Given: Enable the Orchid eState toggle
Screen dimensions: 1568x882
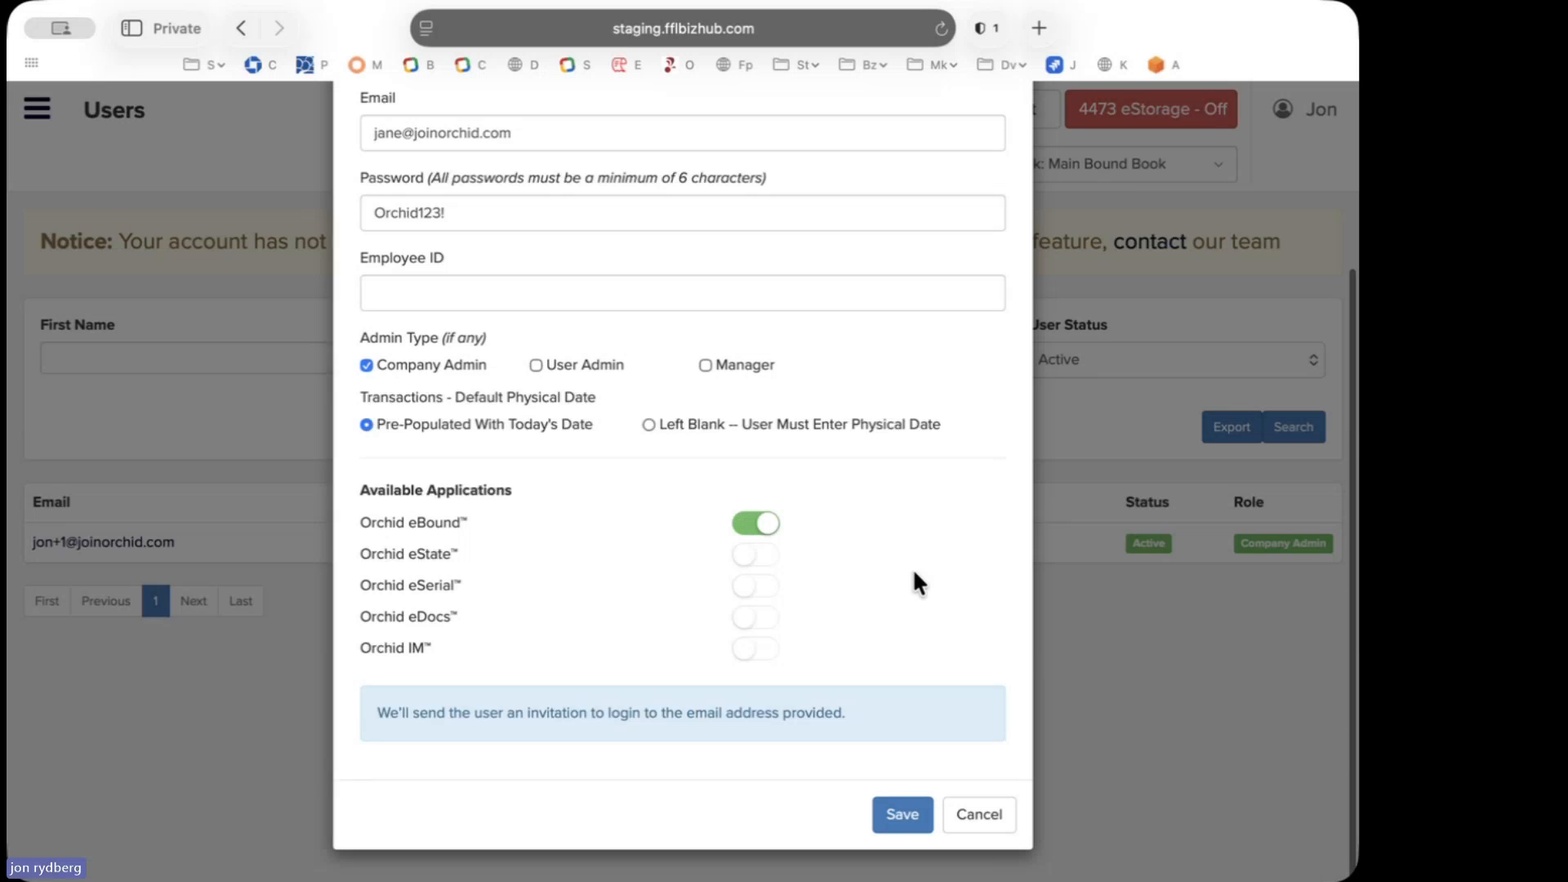Looking at the screenshot, I should tap(755, 554).
